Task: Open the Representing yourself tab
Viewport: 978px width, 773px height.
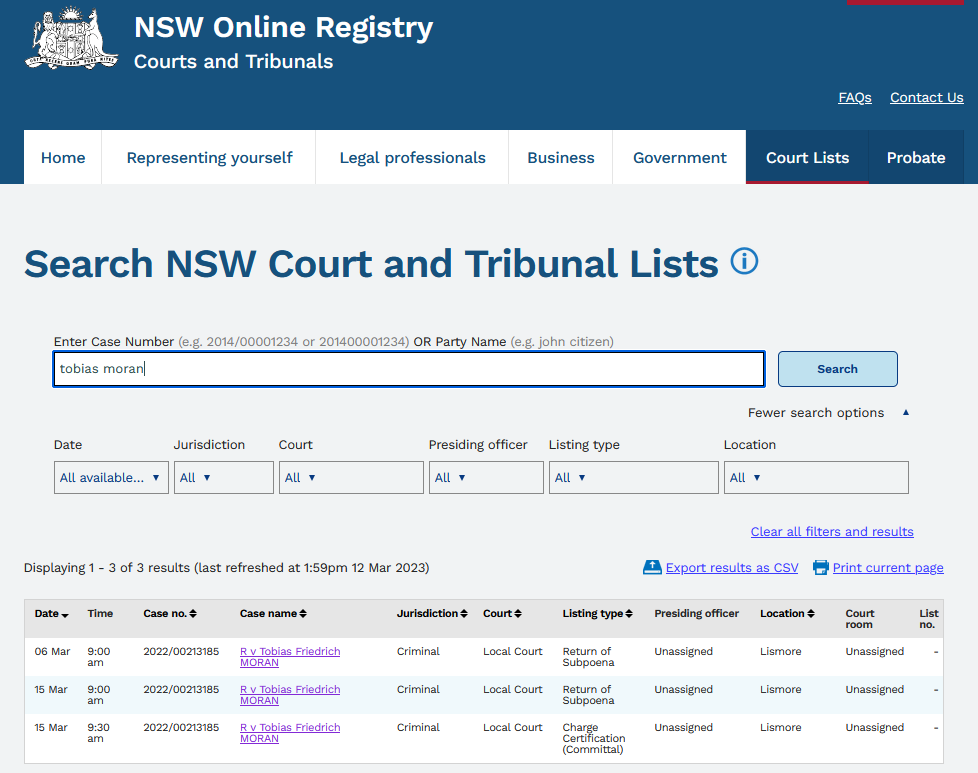Action: coord(209,157)
